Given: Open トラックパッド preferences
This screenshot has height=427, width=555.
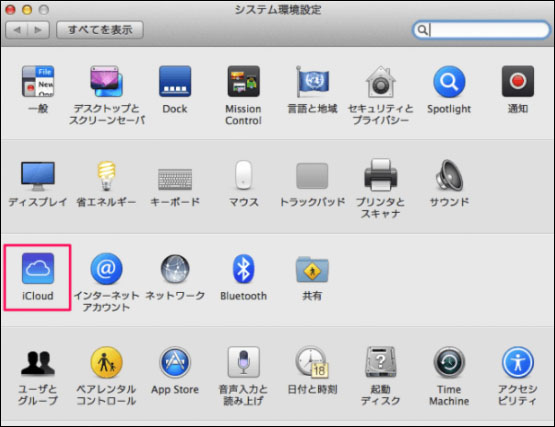Looking at the screenshot, I should (312, 176).
